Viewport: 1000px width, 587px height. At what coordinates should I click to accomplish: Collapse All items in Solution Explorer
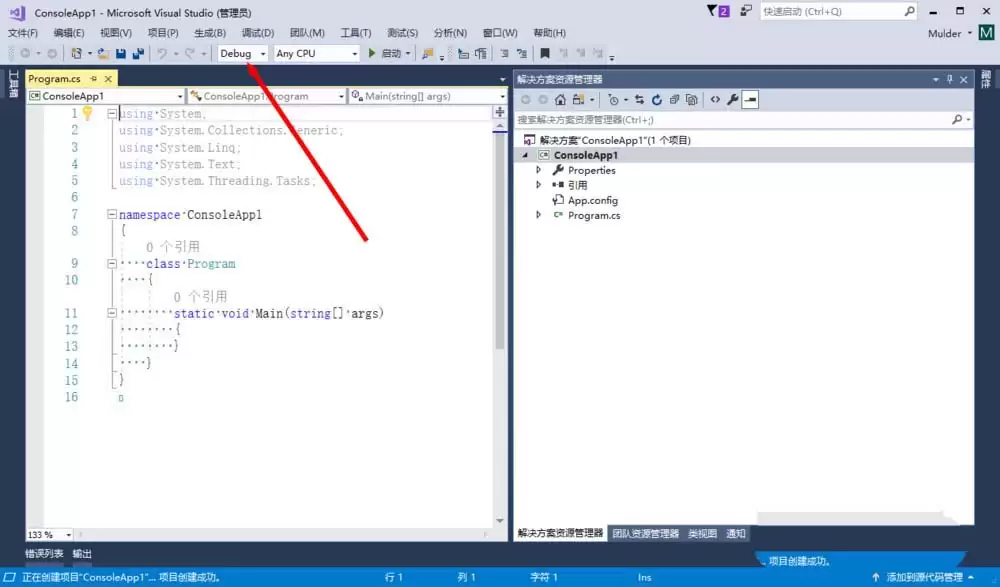(x=674, y=99)
